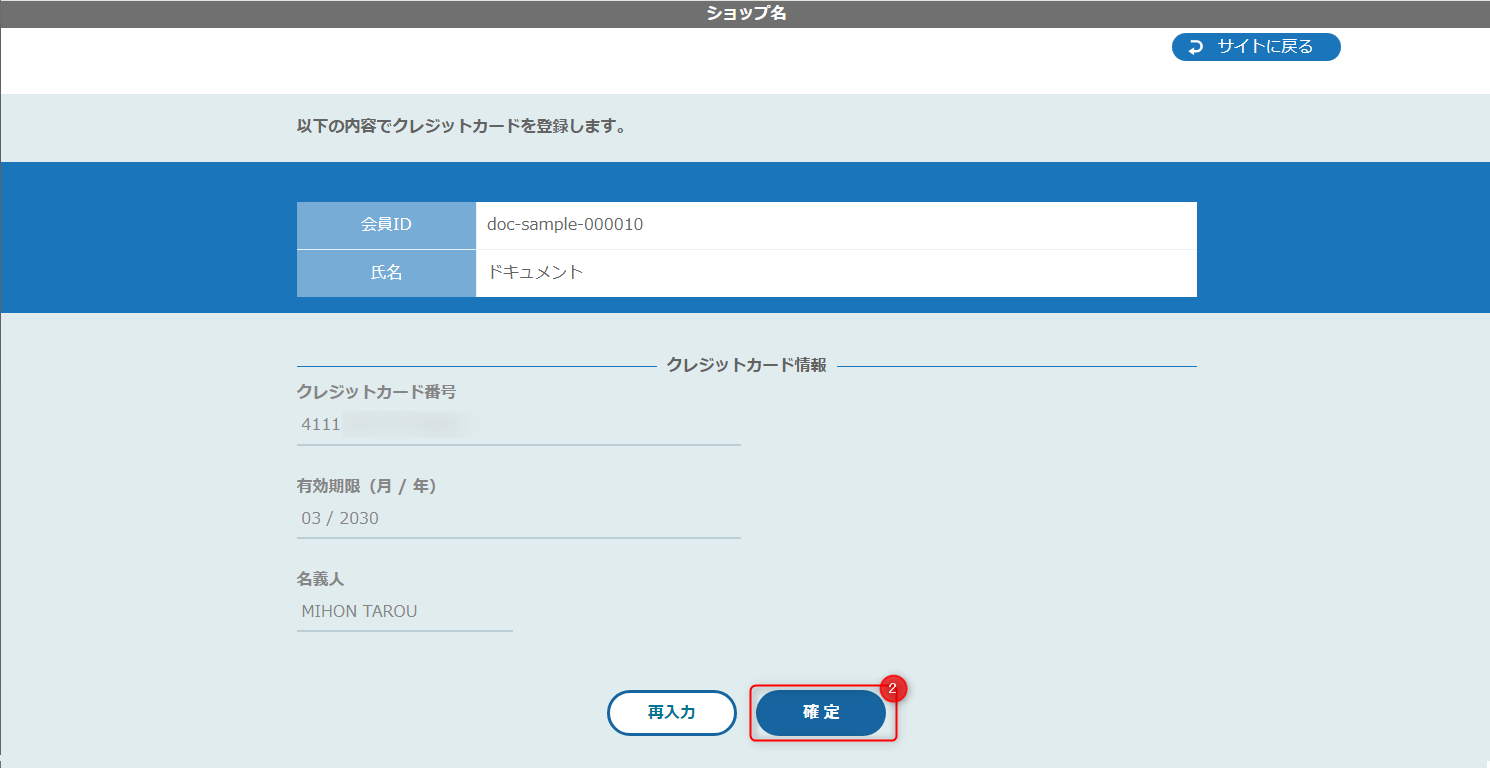Viewport: 1490px width, 768px height.
Task: Click the クレジットカード番号 field label
Action: (376, 392)
